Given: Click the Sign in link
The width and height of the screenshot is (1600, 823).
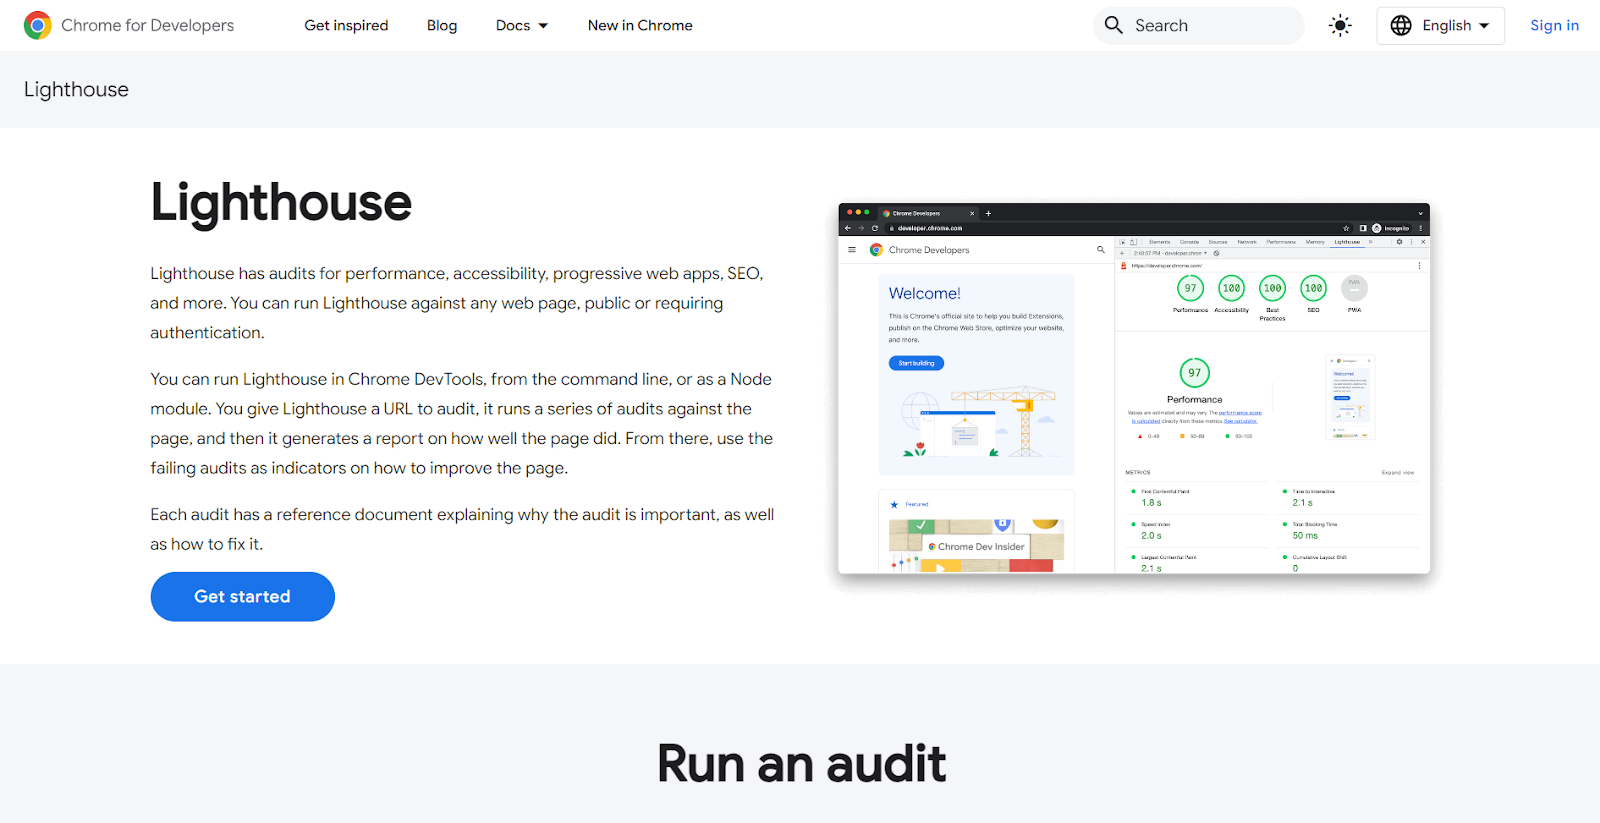Looking at the screenshot, I should [x=1554, y=25].
